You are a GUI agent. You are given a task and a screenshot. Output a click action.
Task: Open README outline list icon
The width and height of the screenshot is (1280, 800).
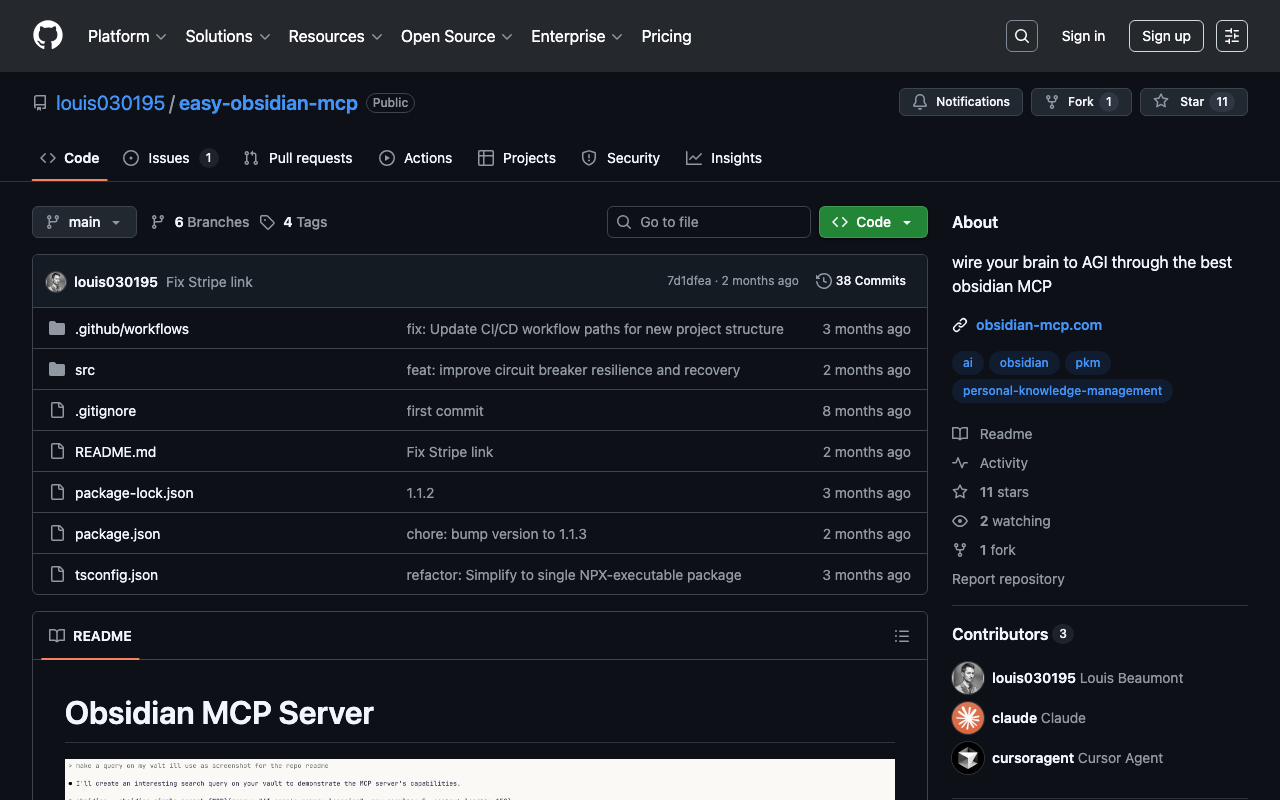point(901,636)
